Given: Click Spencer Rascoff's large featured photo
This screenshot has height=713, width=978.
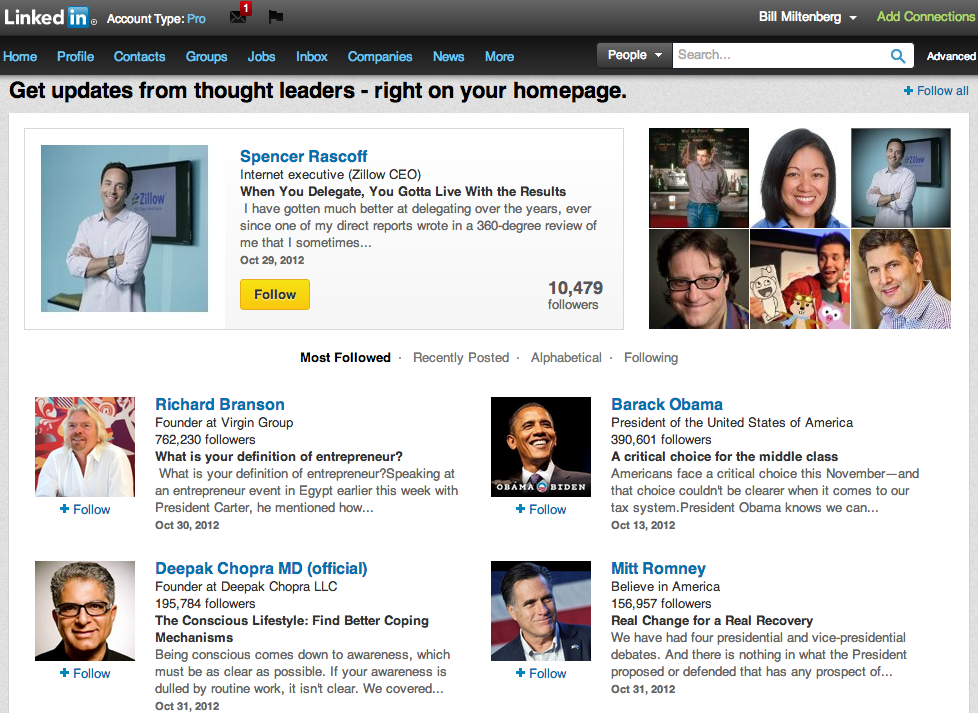Looking at the screenshot, I should tap(124, 228).
